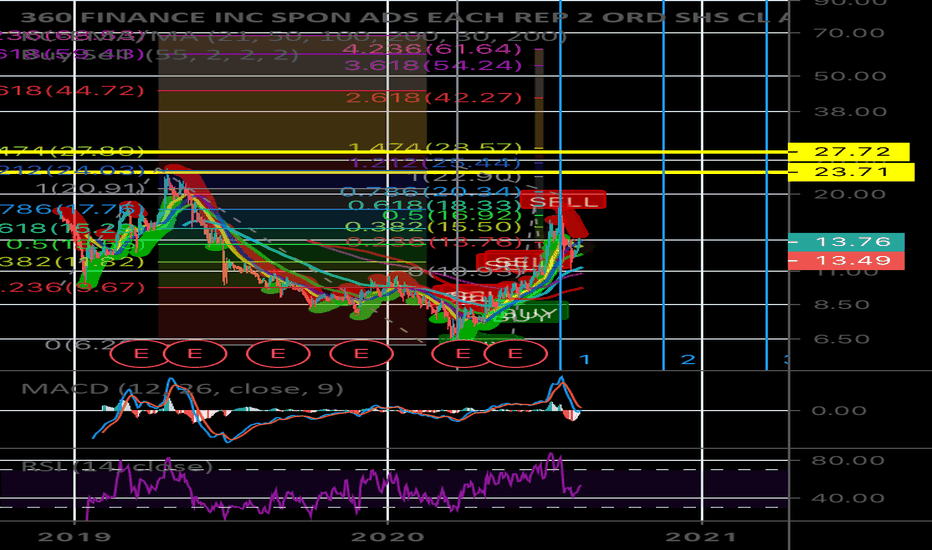Click the Fib level 0.618(18.33)
This screenshot has height=550, width=932.
[x=435, y=205]
